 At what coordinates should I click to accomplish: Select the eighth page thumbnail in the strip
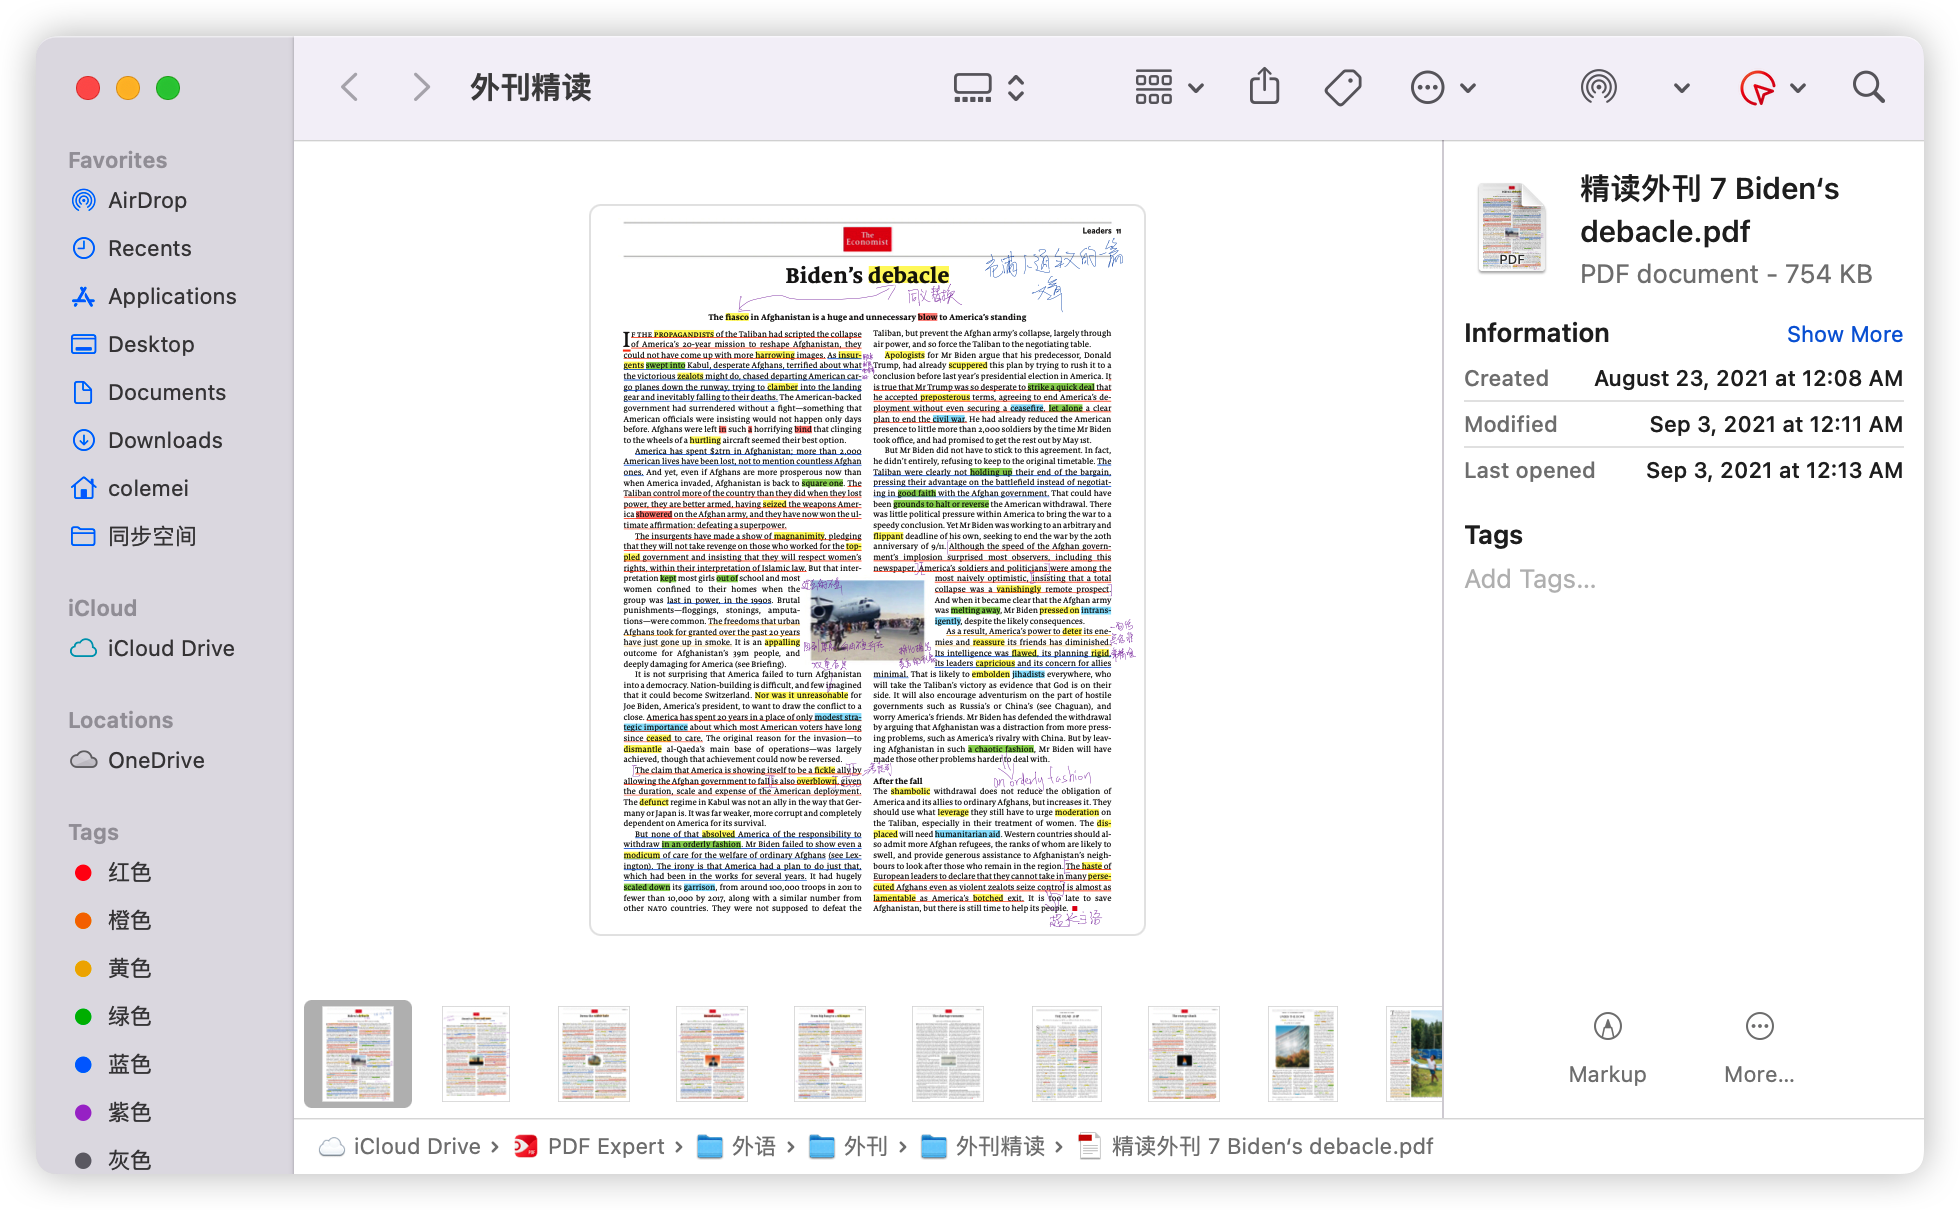1184,1054
